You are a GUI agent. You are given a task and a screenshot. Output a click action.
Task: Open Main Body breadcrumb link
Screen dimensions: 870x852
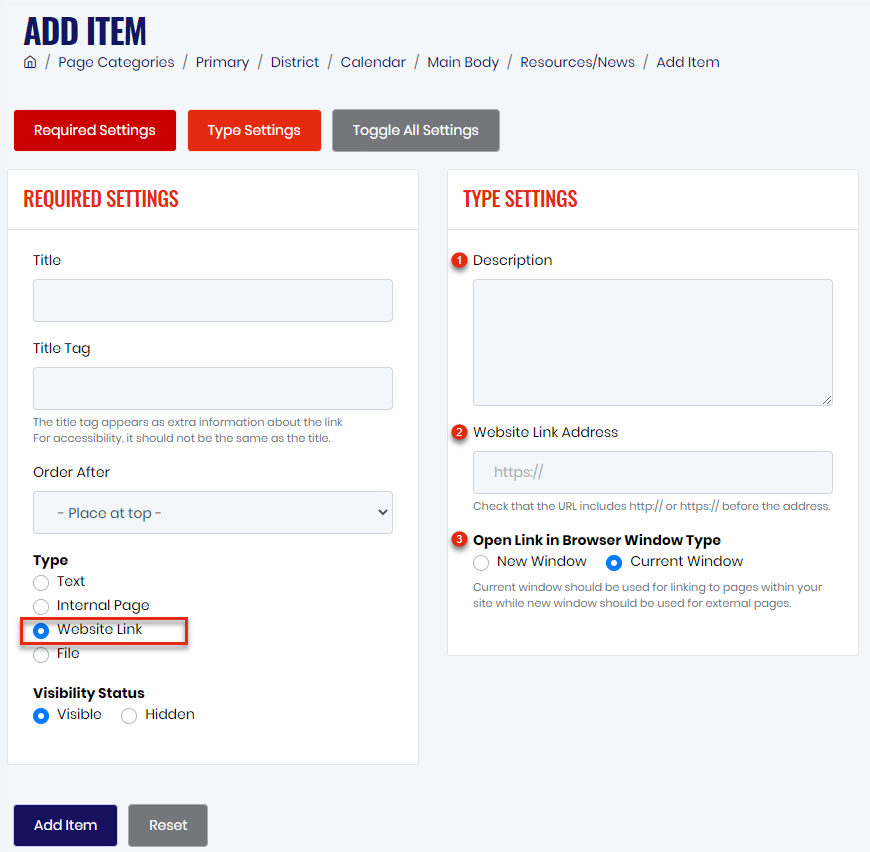463,62
